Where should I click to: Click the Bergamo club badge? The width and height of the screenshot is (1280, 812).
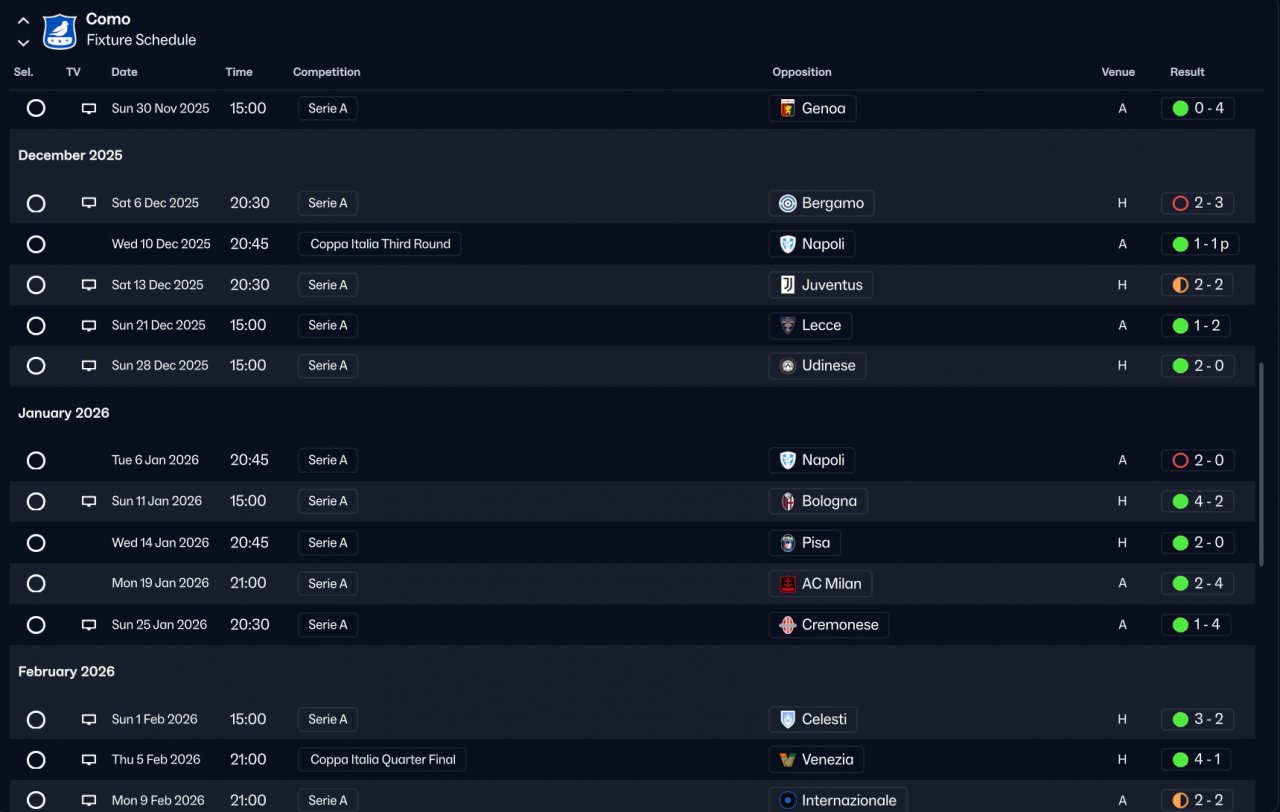(788, 203)
